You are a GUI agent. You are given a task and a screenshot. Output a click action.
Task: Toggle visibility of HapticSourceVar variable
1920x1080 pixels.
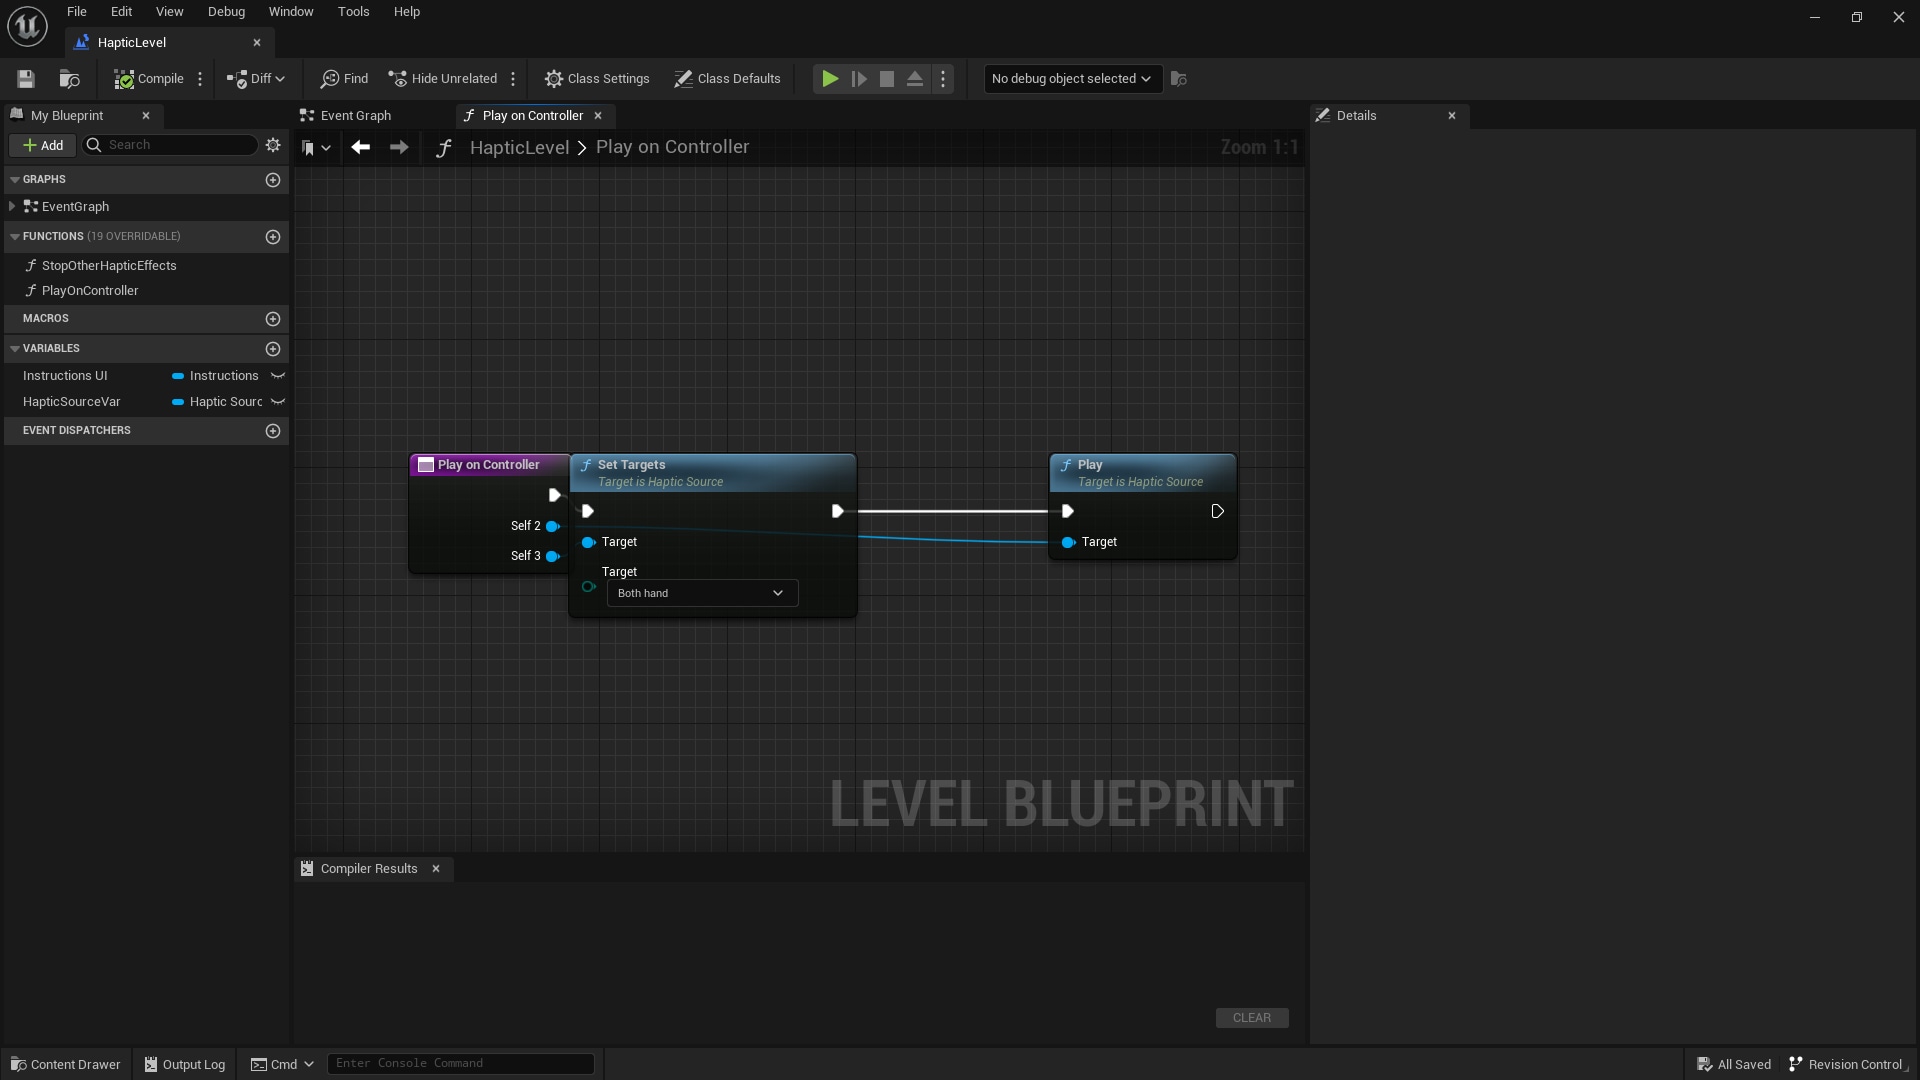point(278,402)
